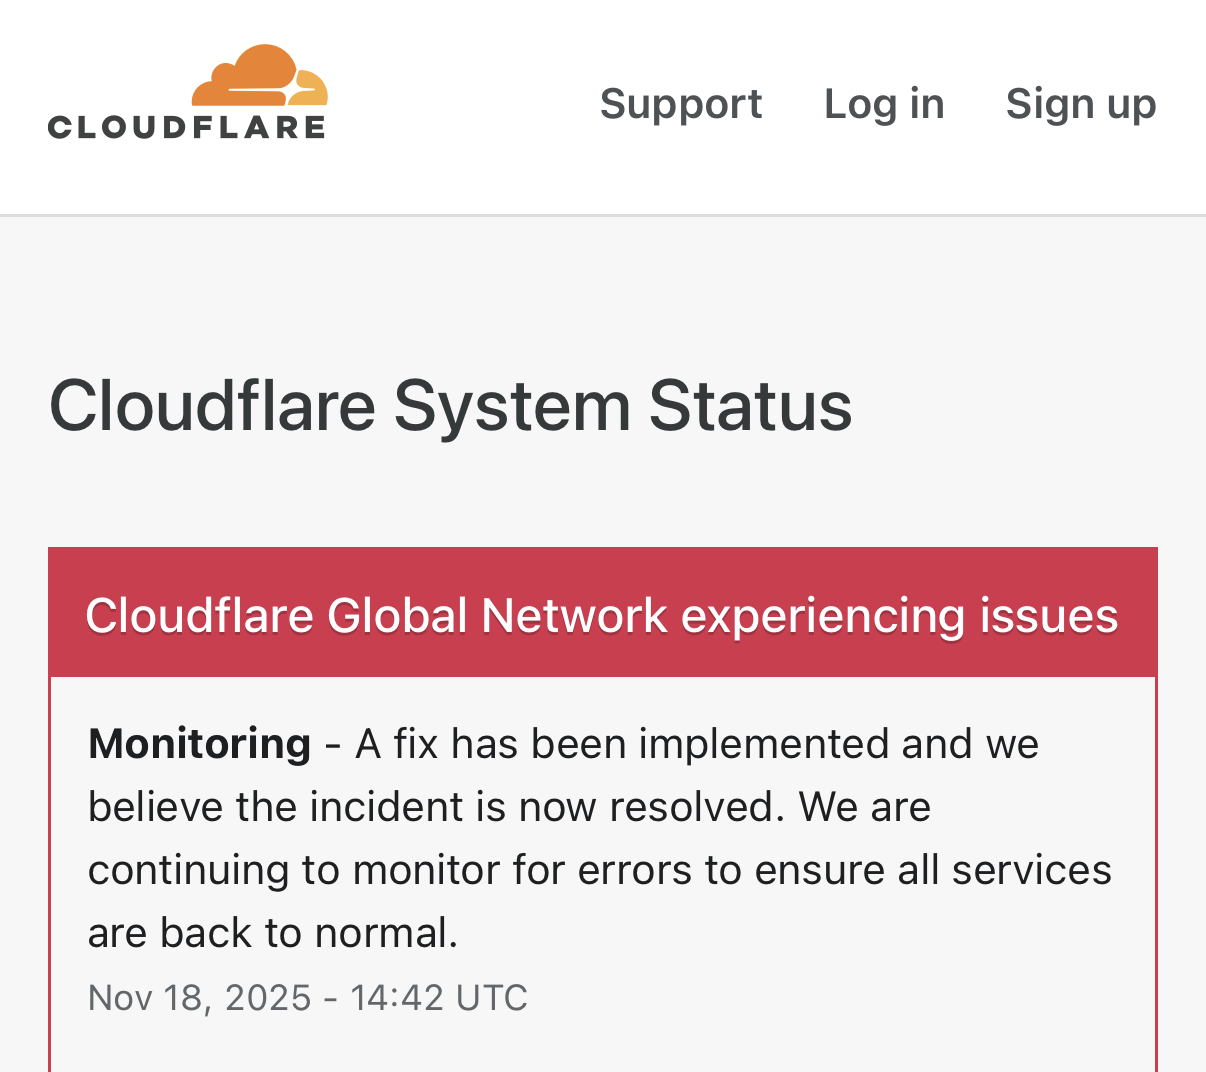Click the Nov 18, 2025 date

tap(200, 998)
